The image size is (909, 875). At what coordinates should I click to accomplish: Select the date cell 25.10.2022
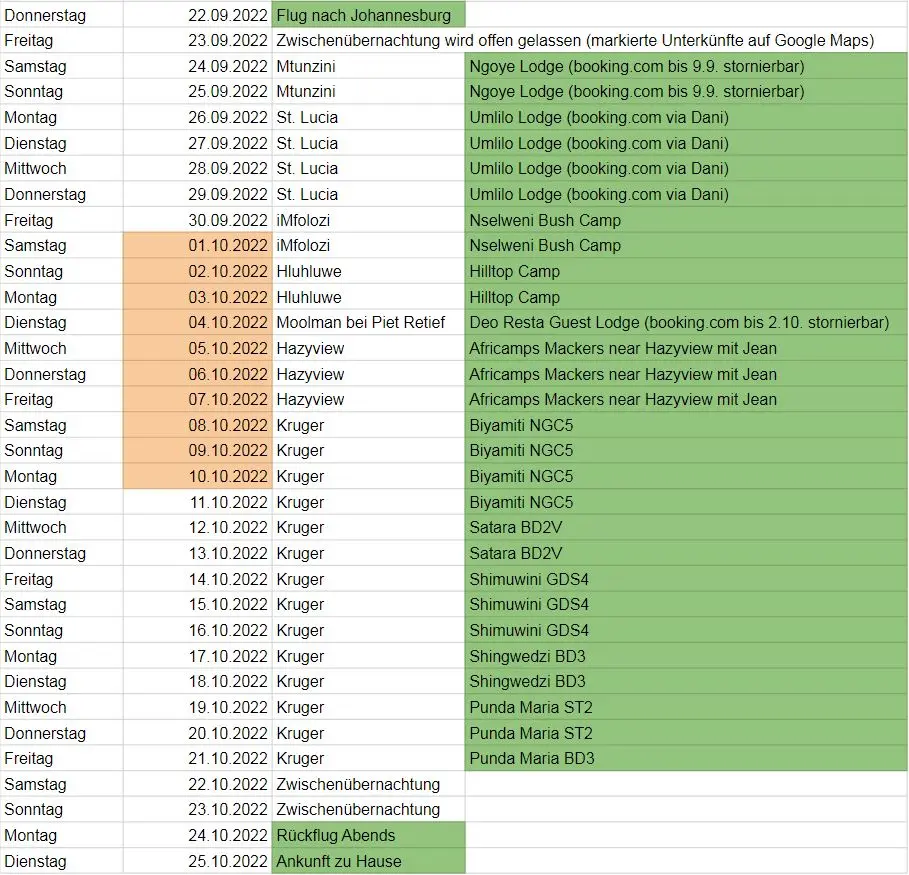198,861
